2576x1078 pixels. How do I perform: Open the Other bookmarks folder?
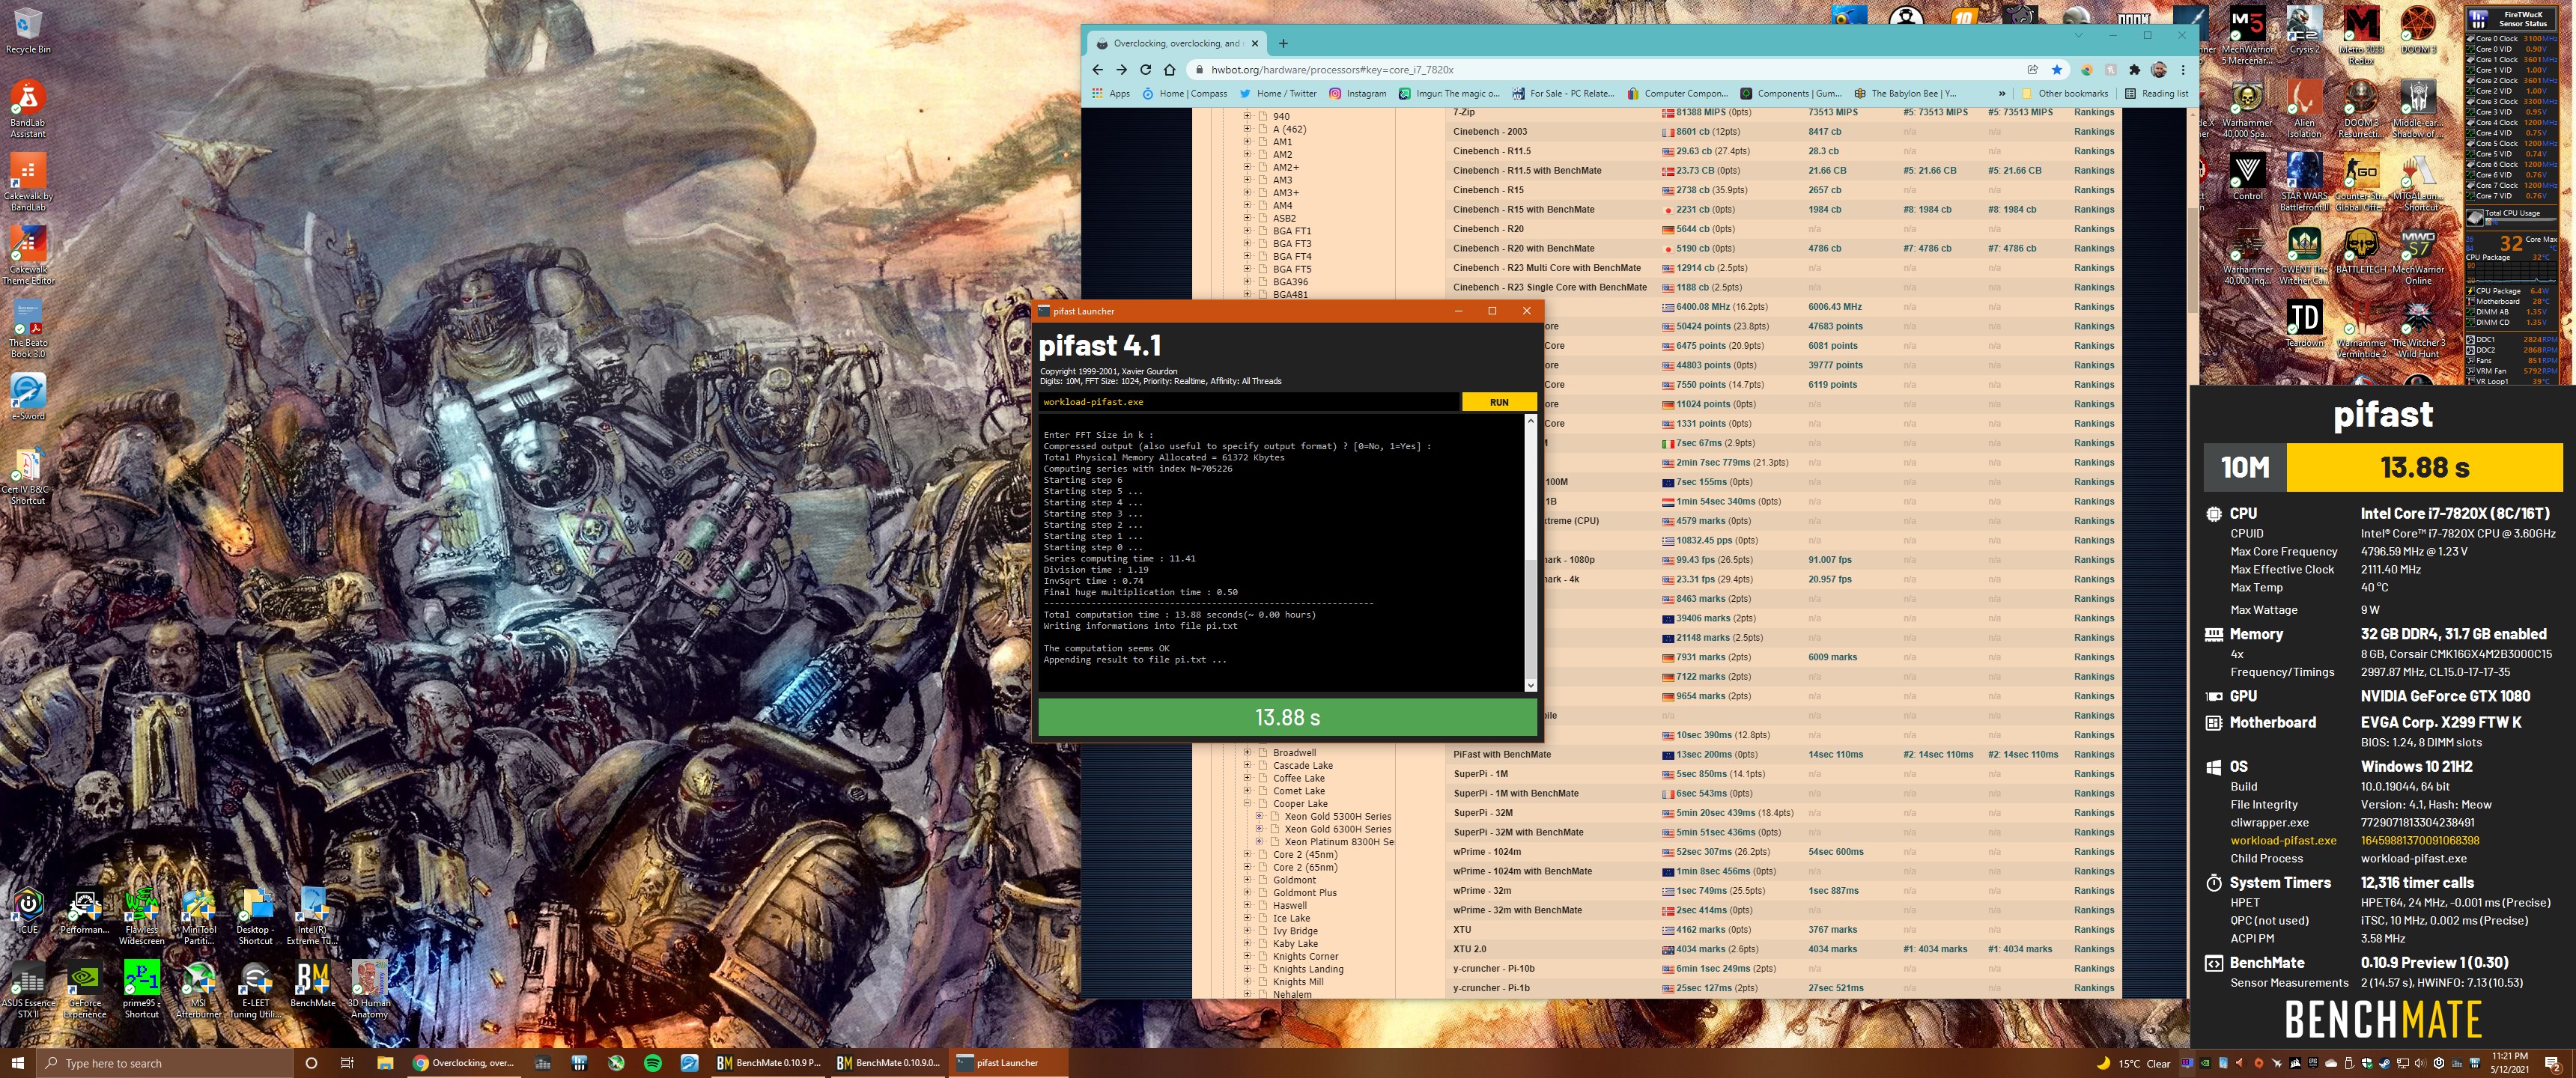pyautogui.click(x=2064, y=94)
